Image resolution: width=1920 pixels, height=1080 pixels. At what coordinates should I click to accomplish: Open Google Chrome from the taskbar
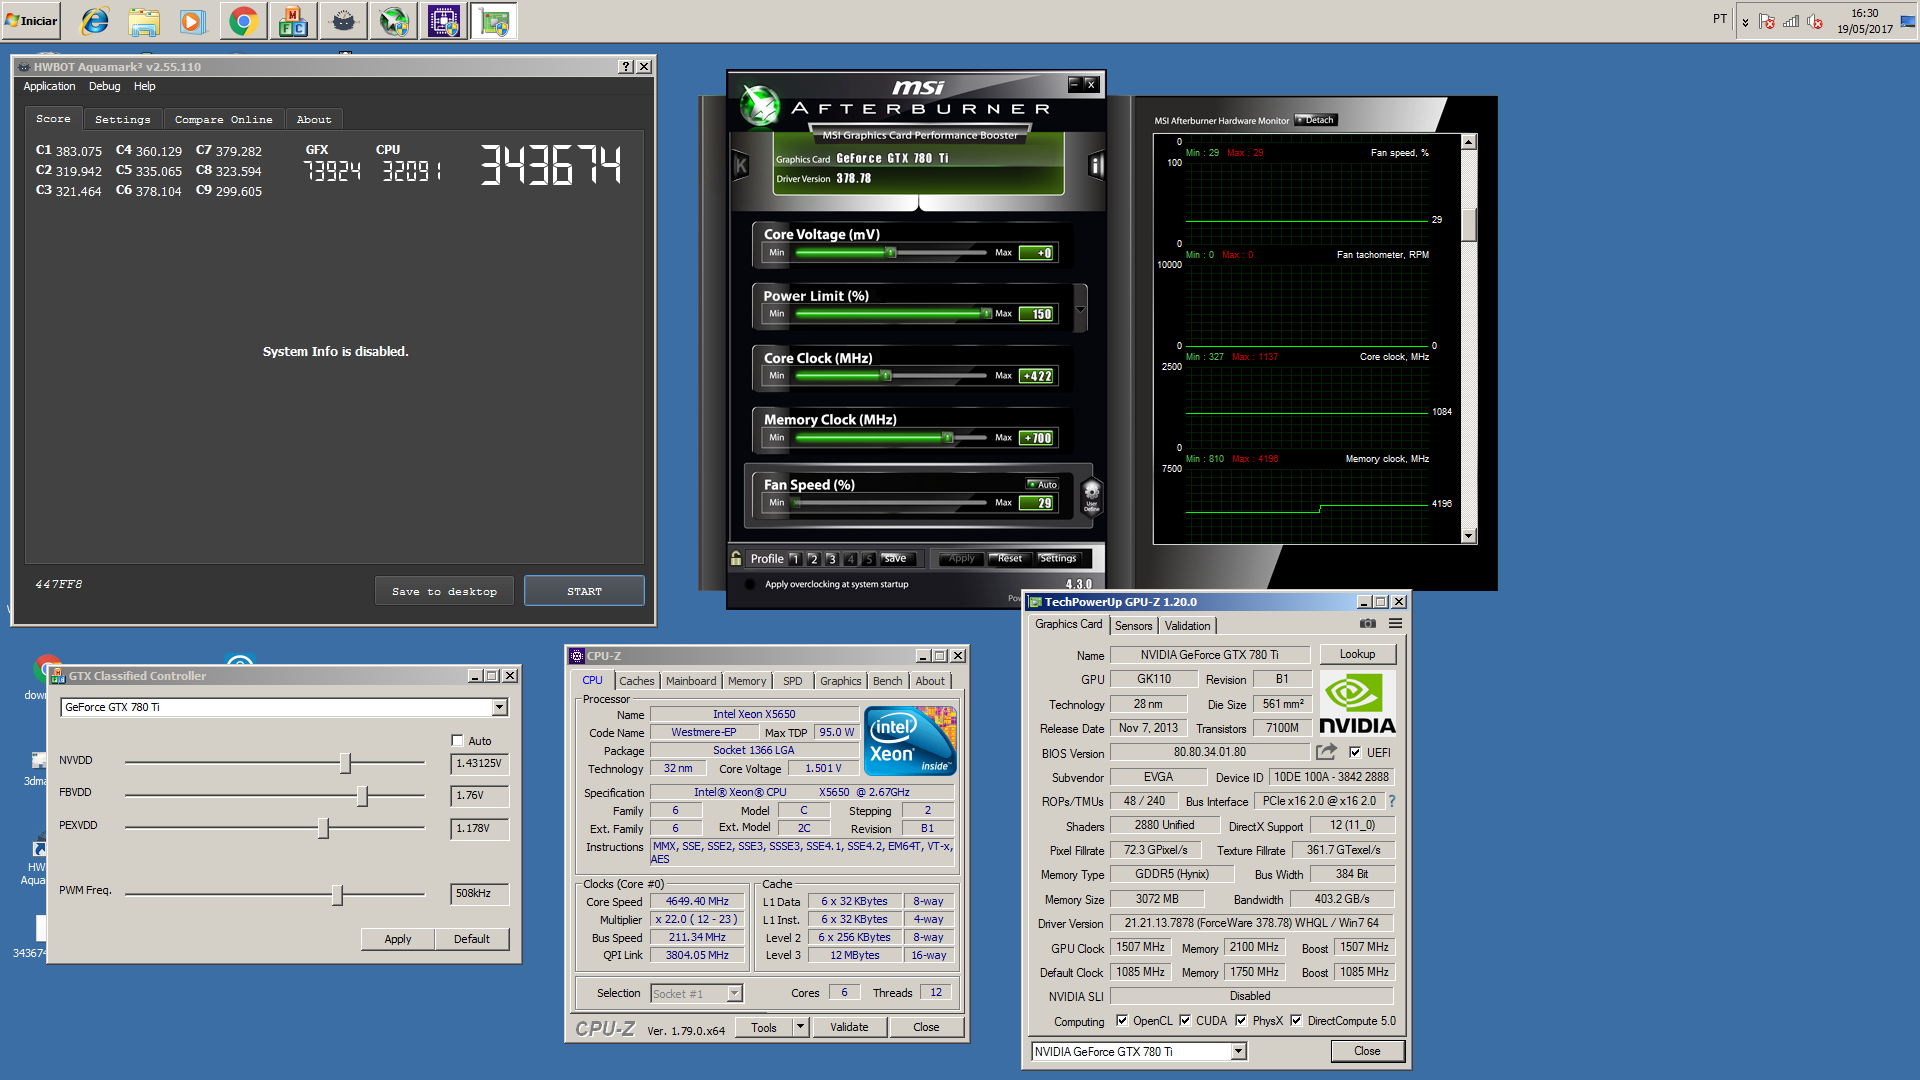(243, 21)
